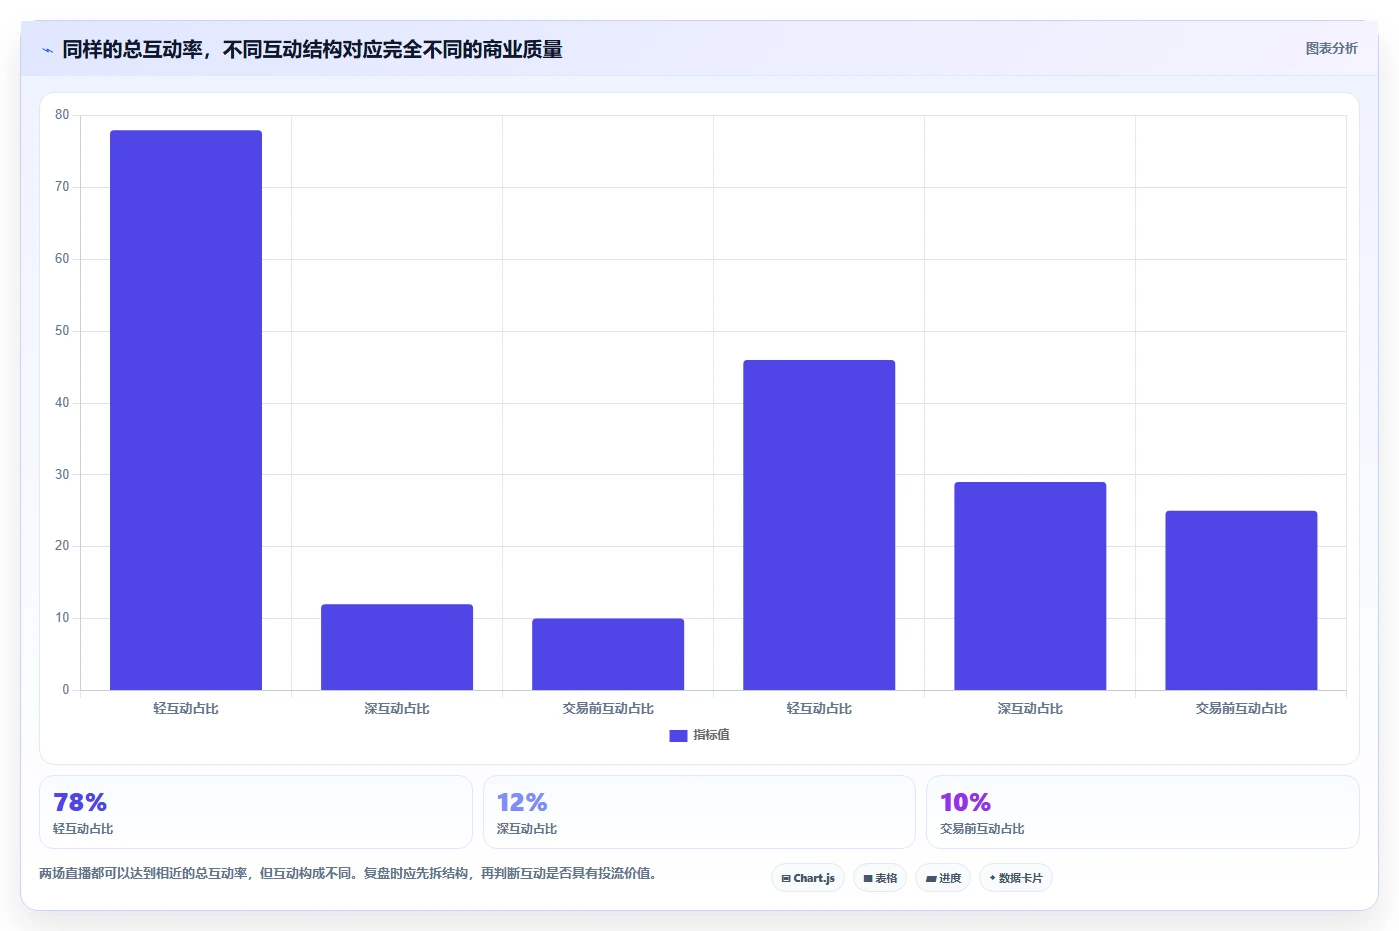Image resolution: width=1399 pixels, height=931 pixels.
Task: Open the 78% 轻互动占比 data card
Action: point(255,812)
